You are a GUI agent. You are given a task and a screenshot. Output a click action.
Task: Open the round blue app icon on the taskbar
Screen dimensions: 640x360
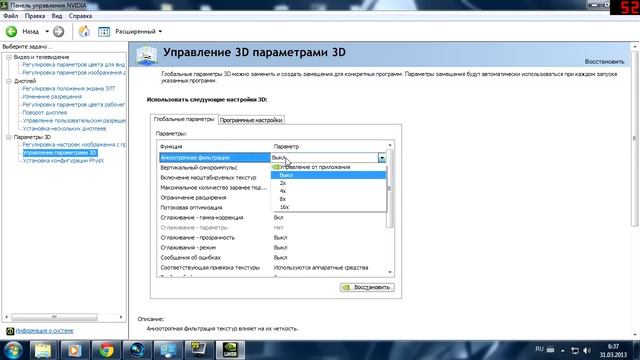(x=137, y=350)
